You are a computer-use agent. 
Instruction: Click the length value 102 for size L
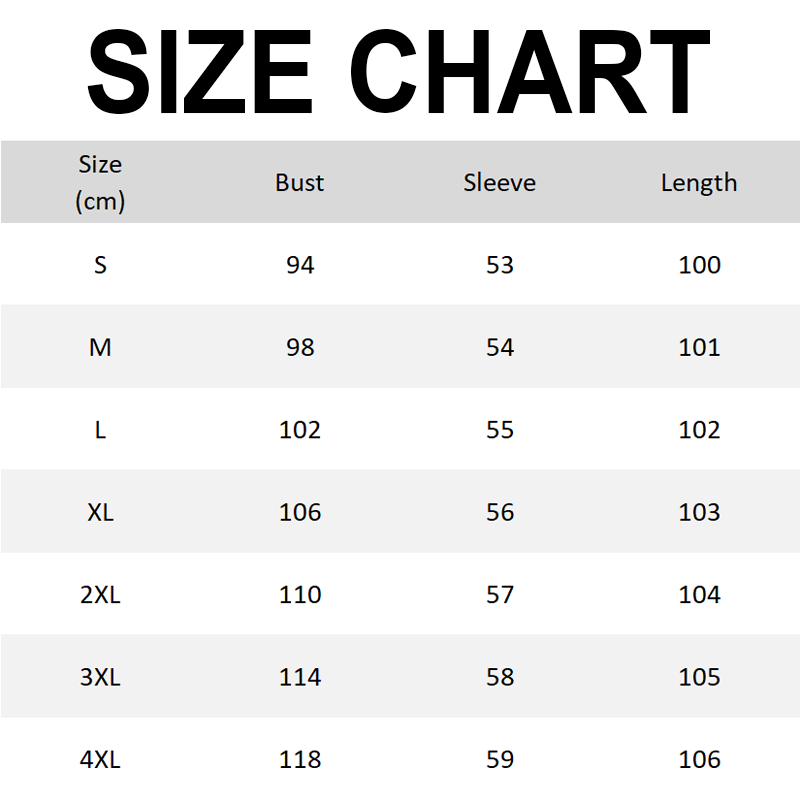click(x=699, y=430)
